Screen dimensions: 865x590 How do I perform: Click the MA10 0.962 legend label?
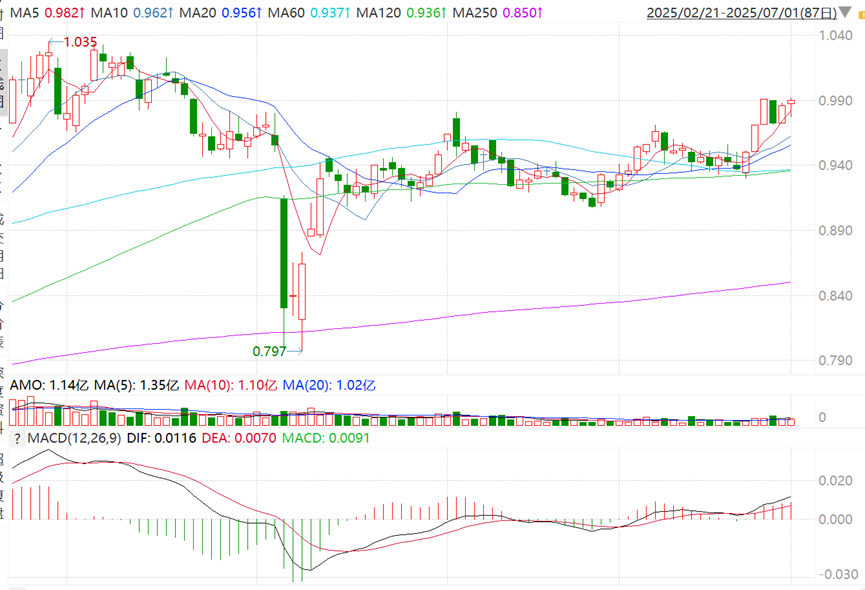click(131, 12)
